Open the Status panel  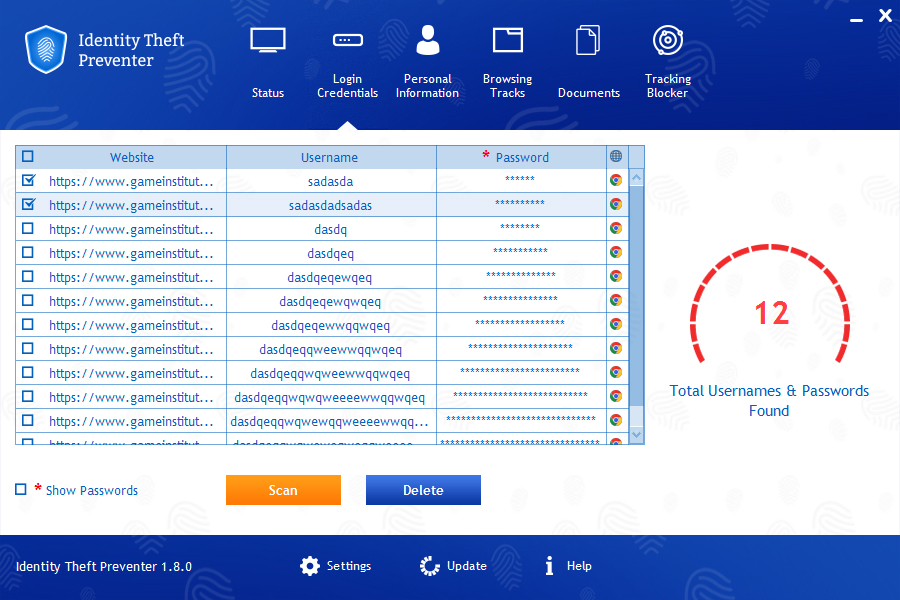pos(267,60)
